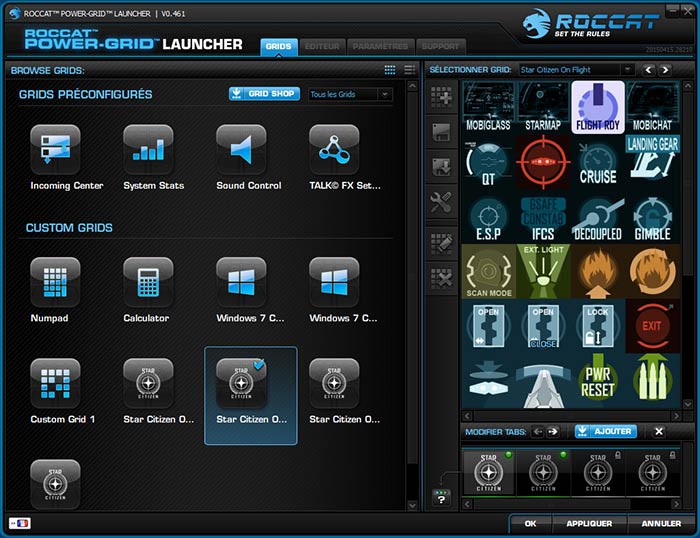Open the PARAMETRES tab
The width and height of the screenshot is (700, 538).
(380, 46)
